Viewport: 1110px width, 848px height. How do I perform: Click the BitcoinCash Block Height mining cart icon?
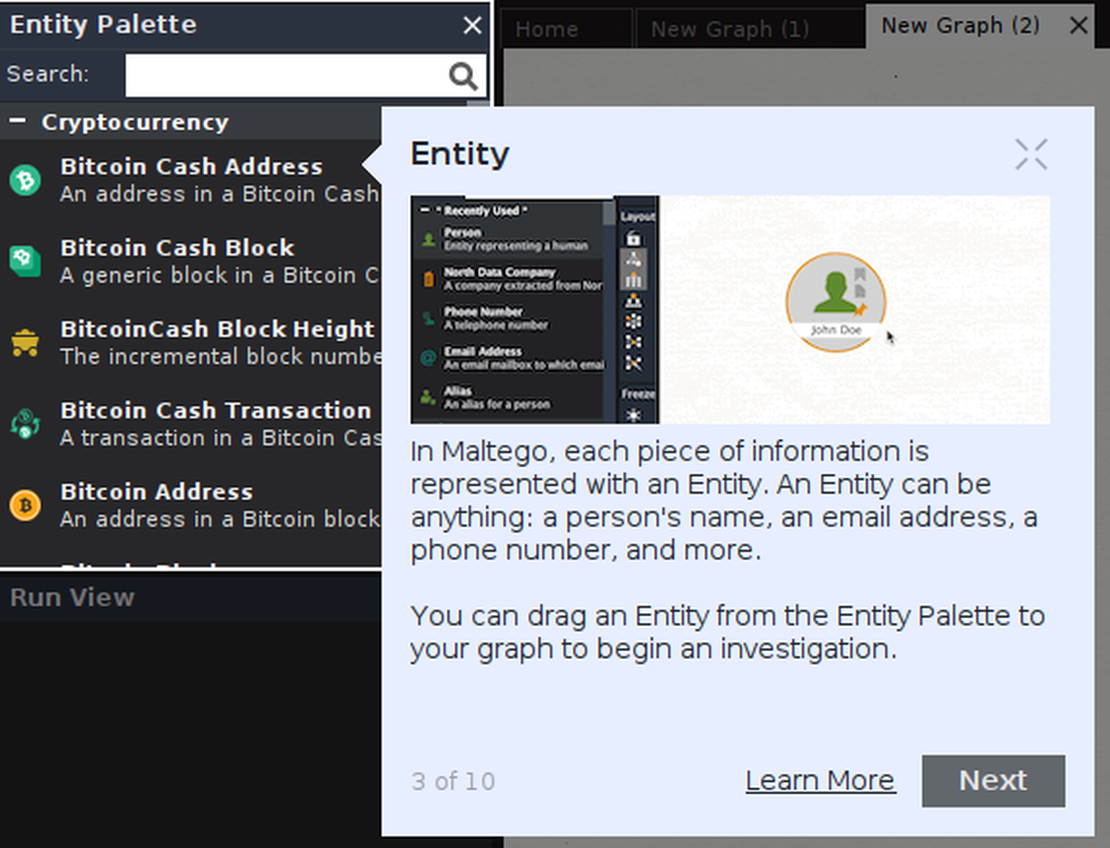[25, 343]
